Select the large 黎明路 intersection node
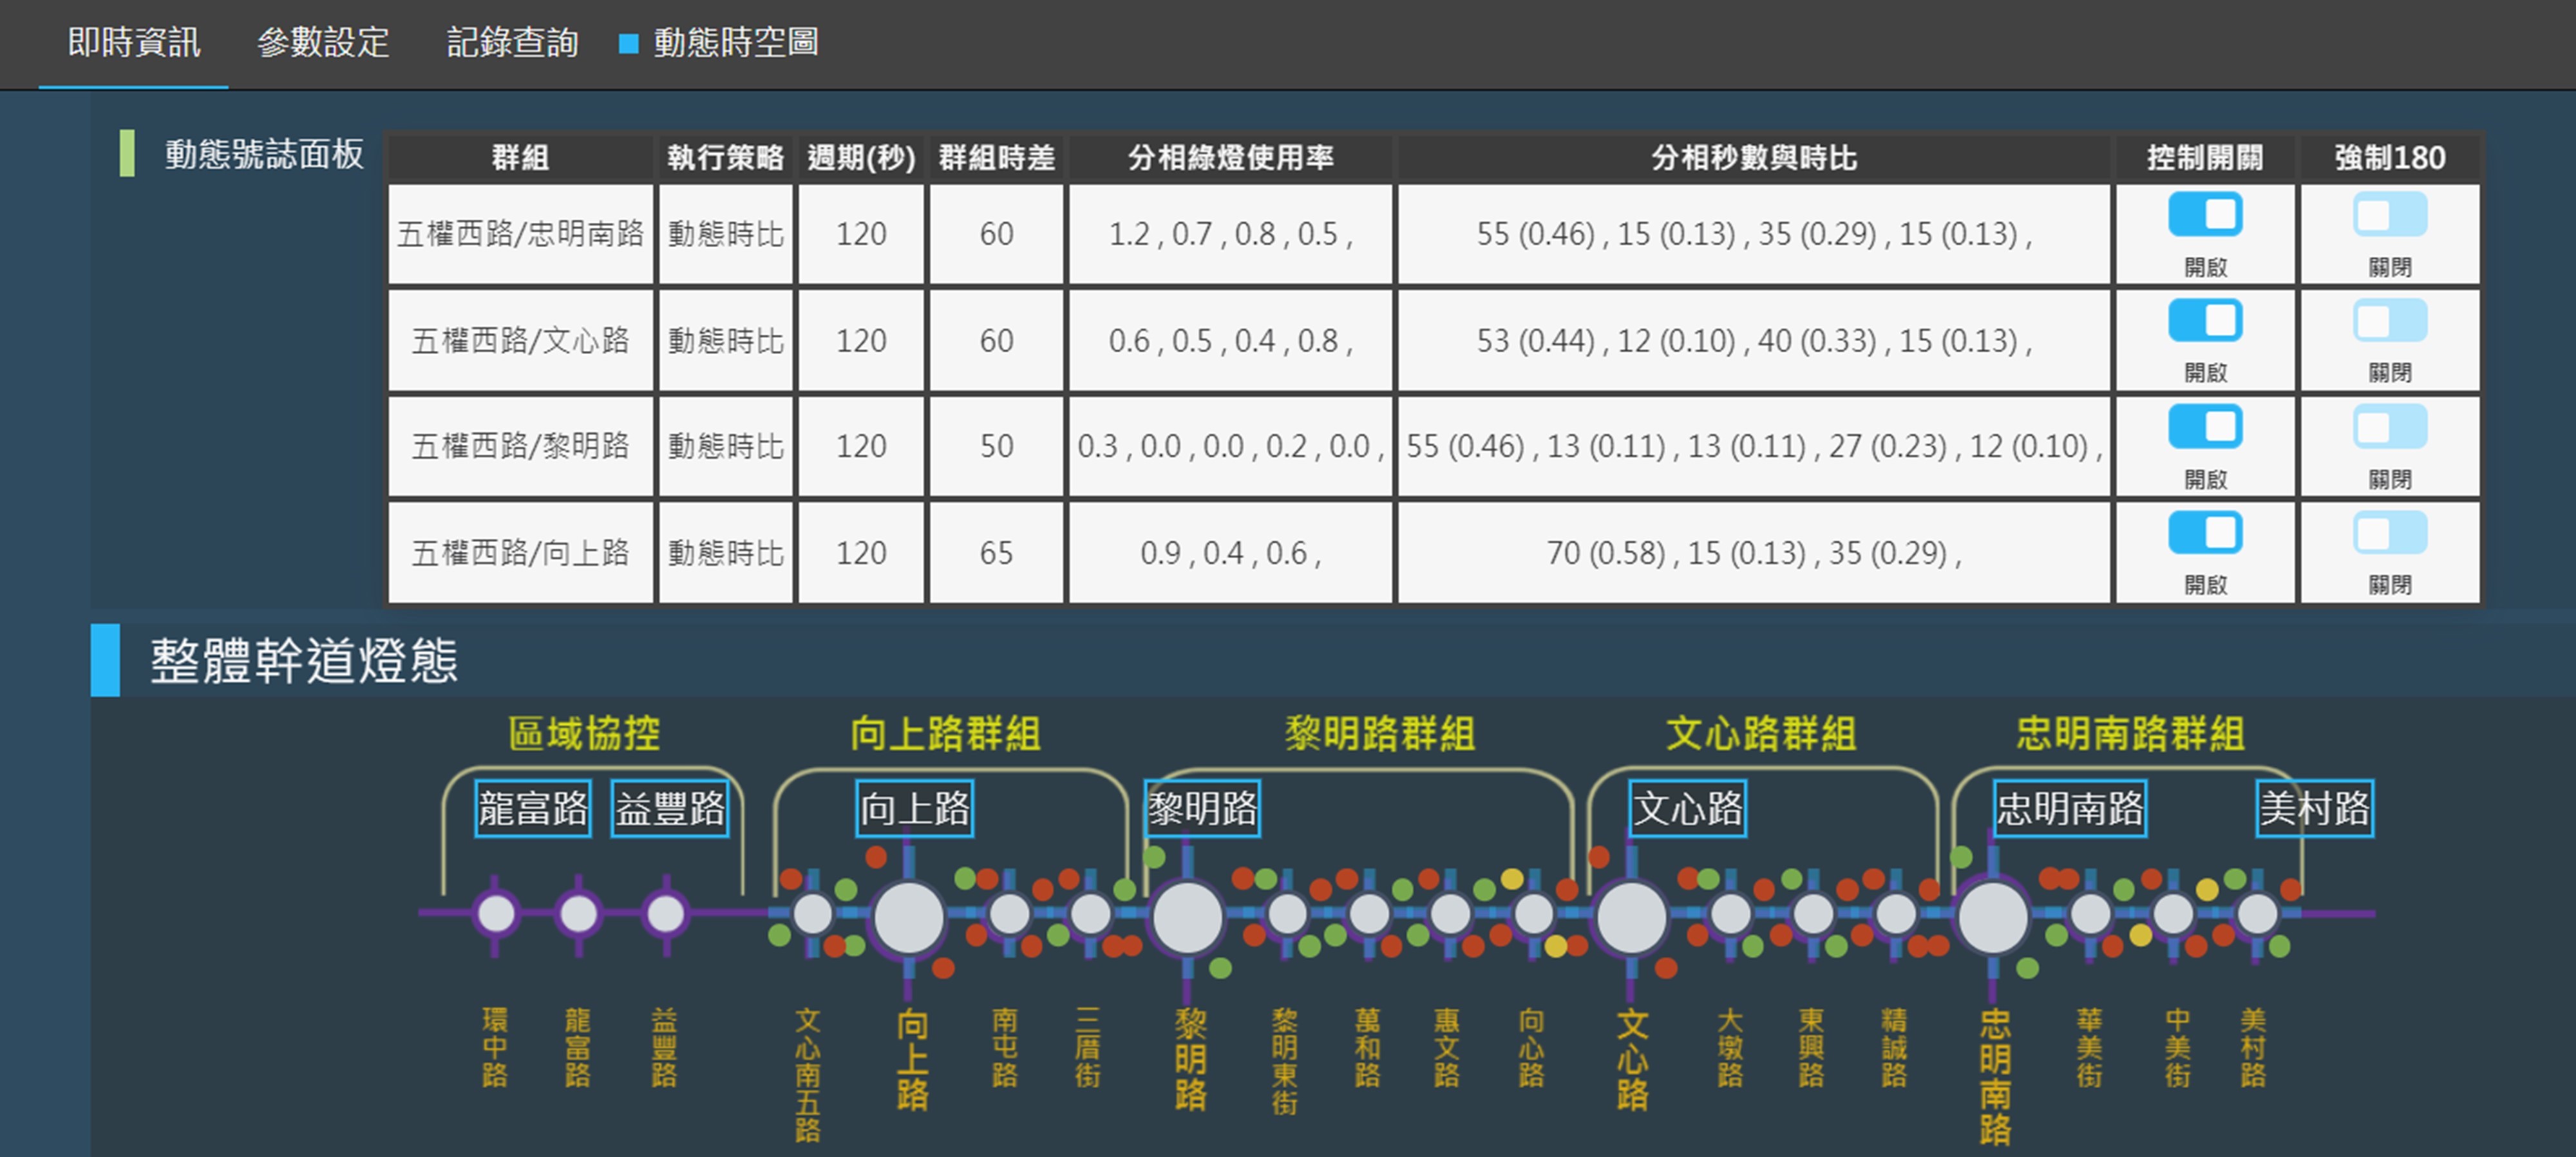 [1187, 917]
